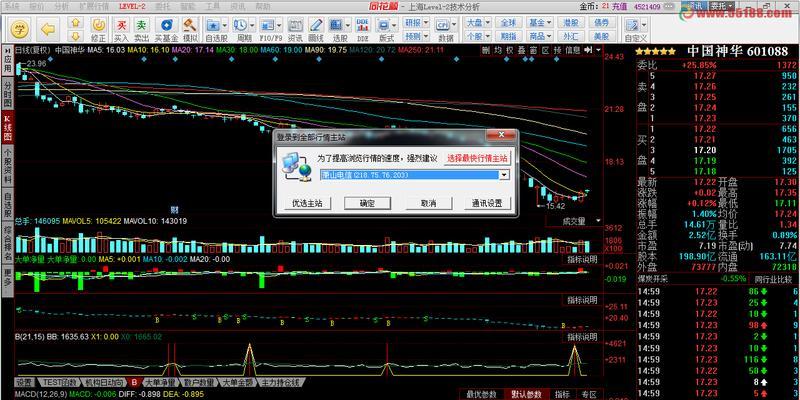The image size is (800, 400).
Task: Expand the server selection combo box arrow
Action: point(504,175)
